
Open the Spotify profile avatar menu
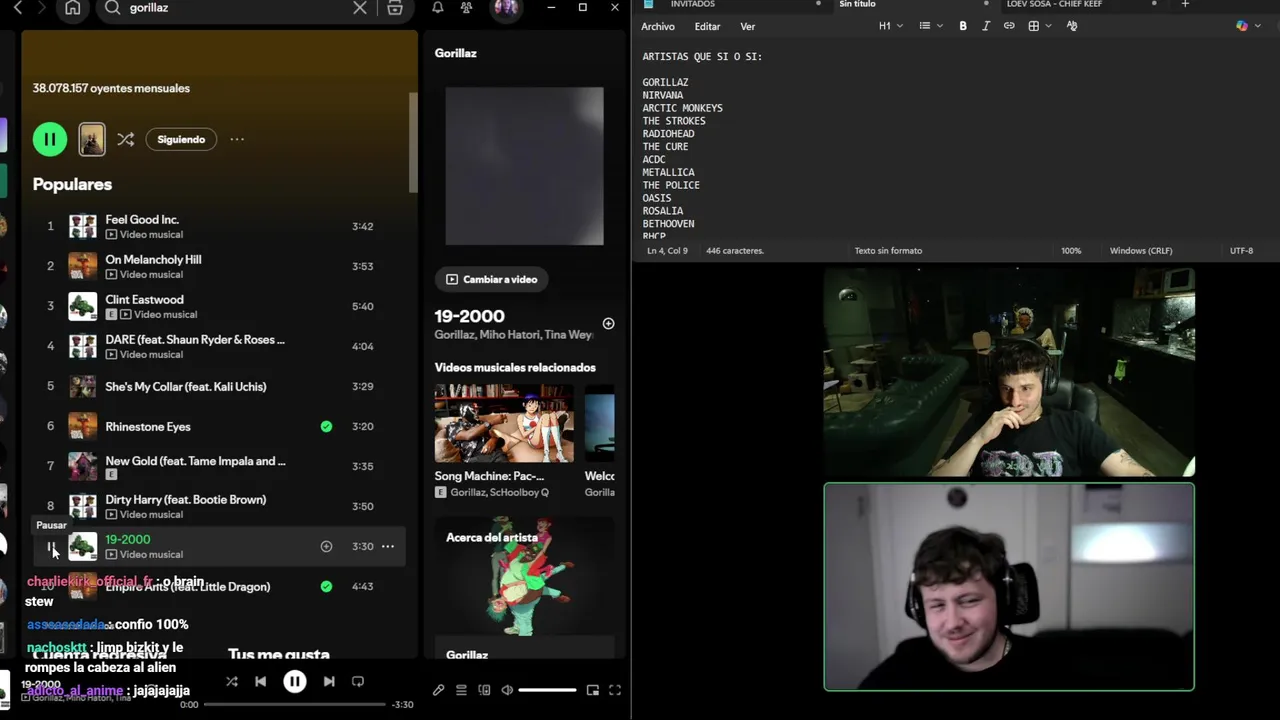click(506, 8)
